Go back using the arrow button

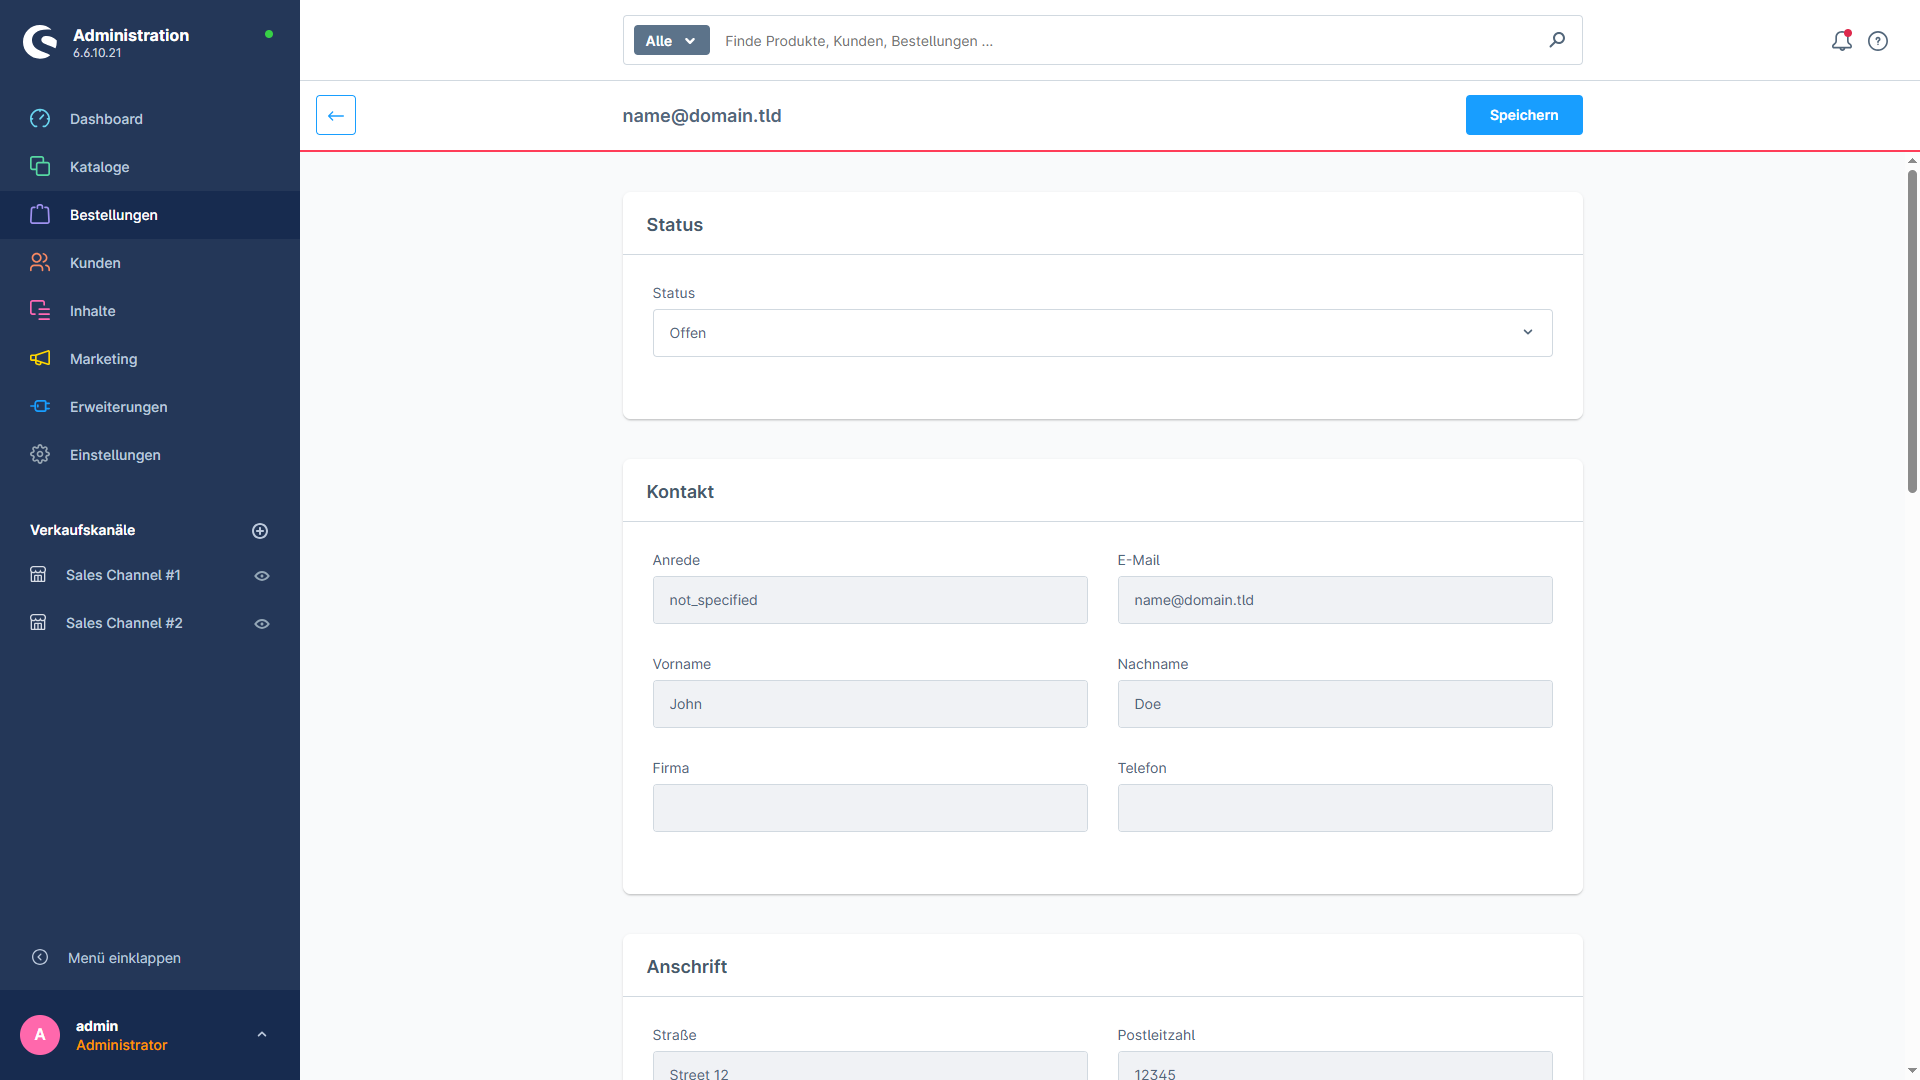click(x=336, y=115)
